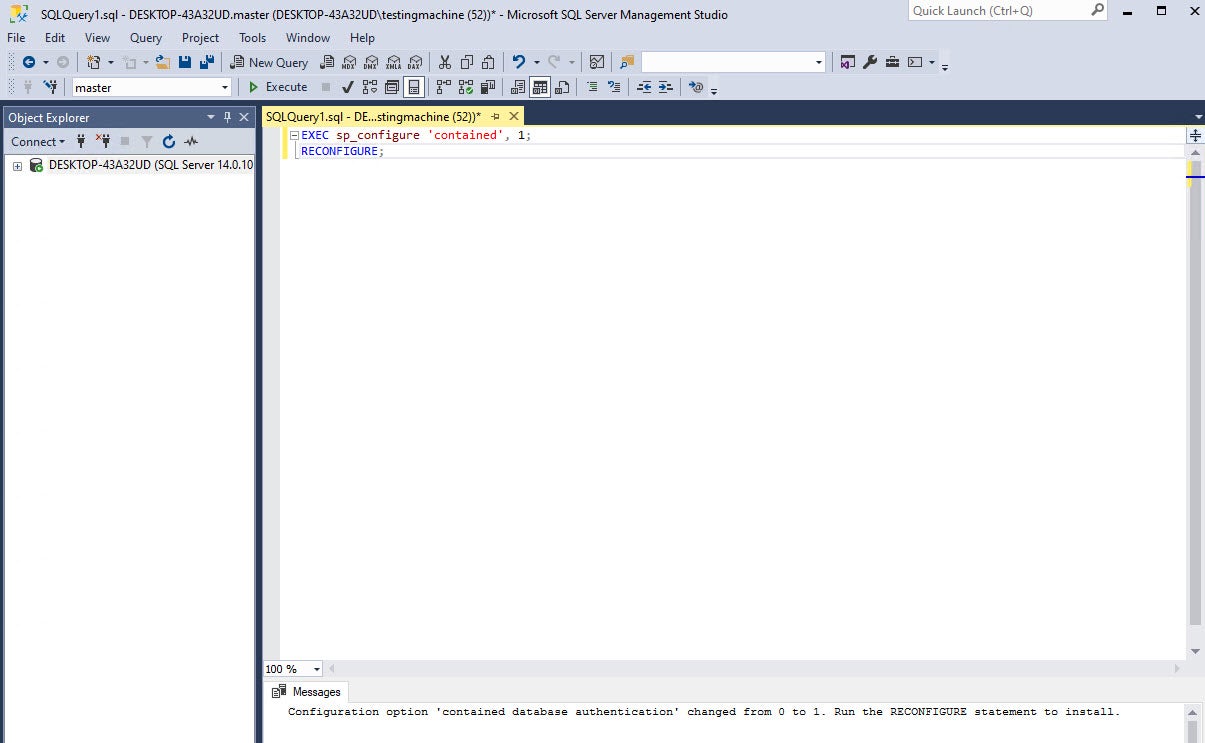Open the master database dropdown
The width and height of the screenshot is (1205, 743).
[x=225, y=88]
